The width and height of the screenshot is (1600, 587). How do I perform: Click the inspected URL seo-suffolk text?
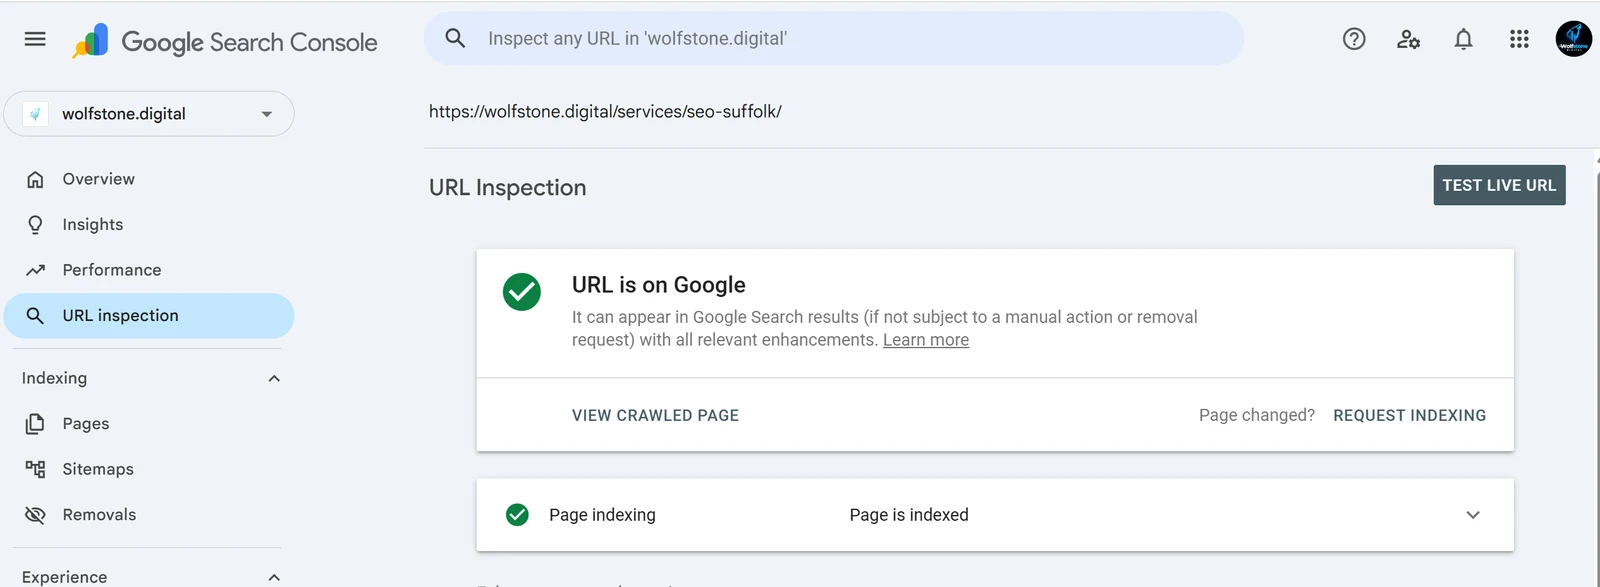click(605, 112)
